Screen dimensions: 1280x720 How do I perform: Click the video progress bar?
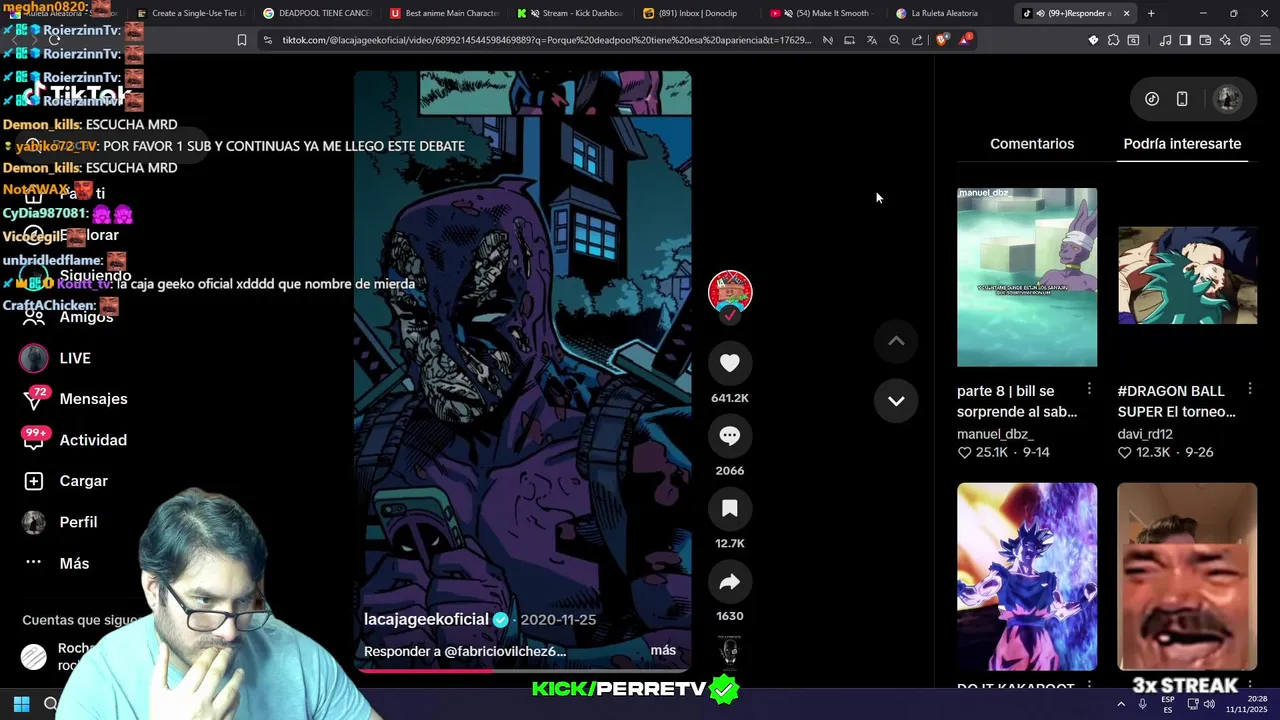522,670
